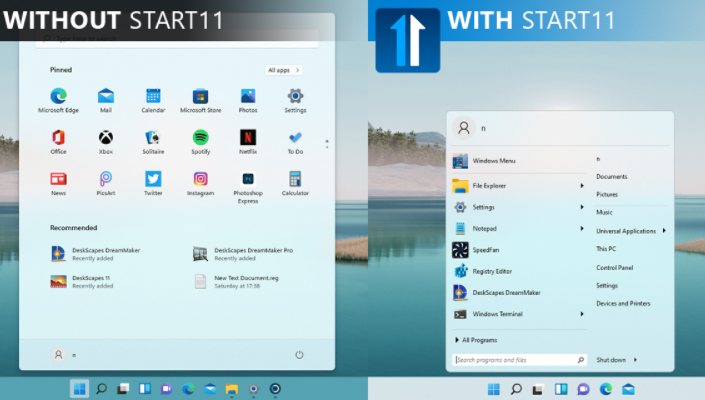The height and width of the screenshot is (400, 705).
Task: Click the power button in left Start menu
Action: pos(299,355)
